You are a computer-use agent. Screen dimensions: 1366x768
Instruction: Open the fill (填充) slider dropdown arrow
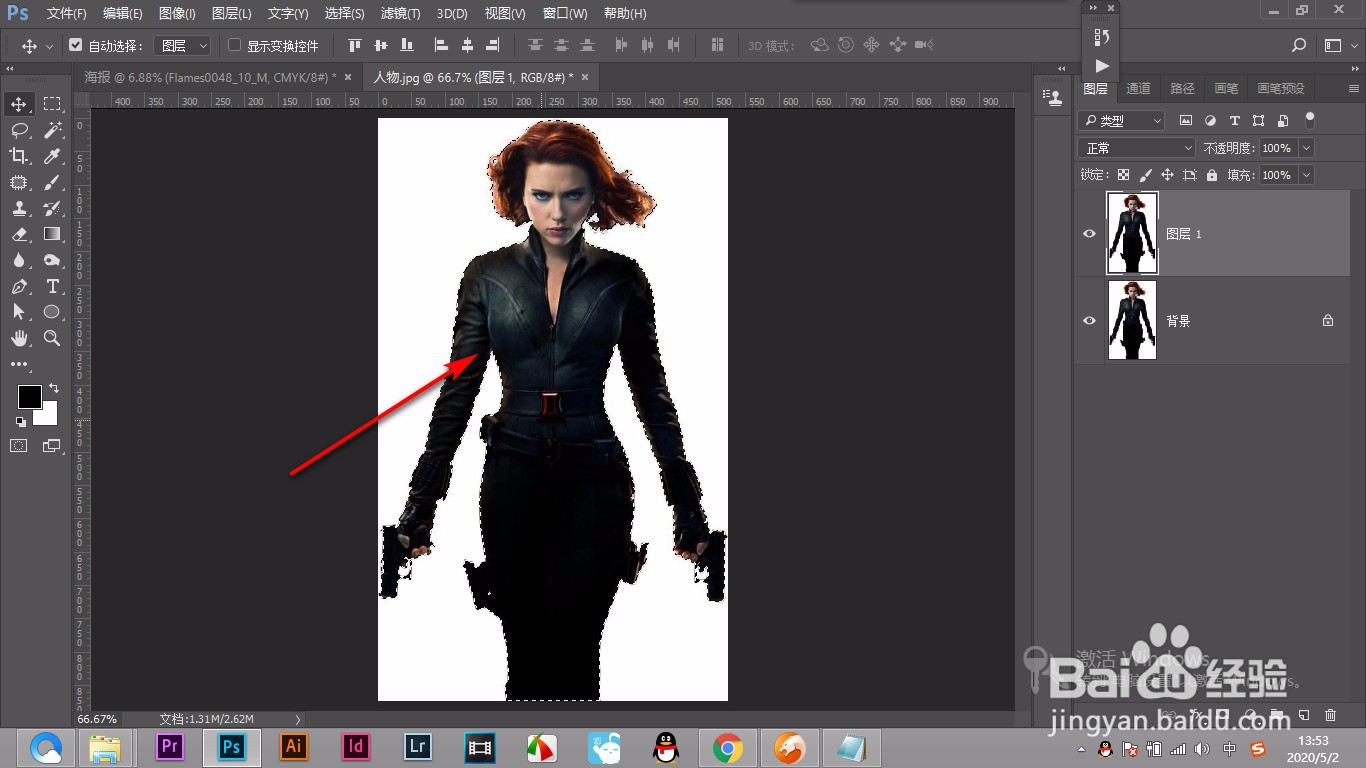point(1306,175)
